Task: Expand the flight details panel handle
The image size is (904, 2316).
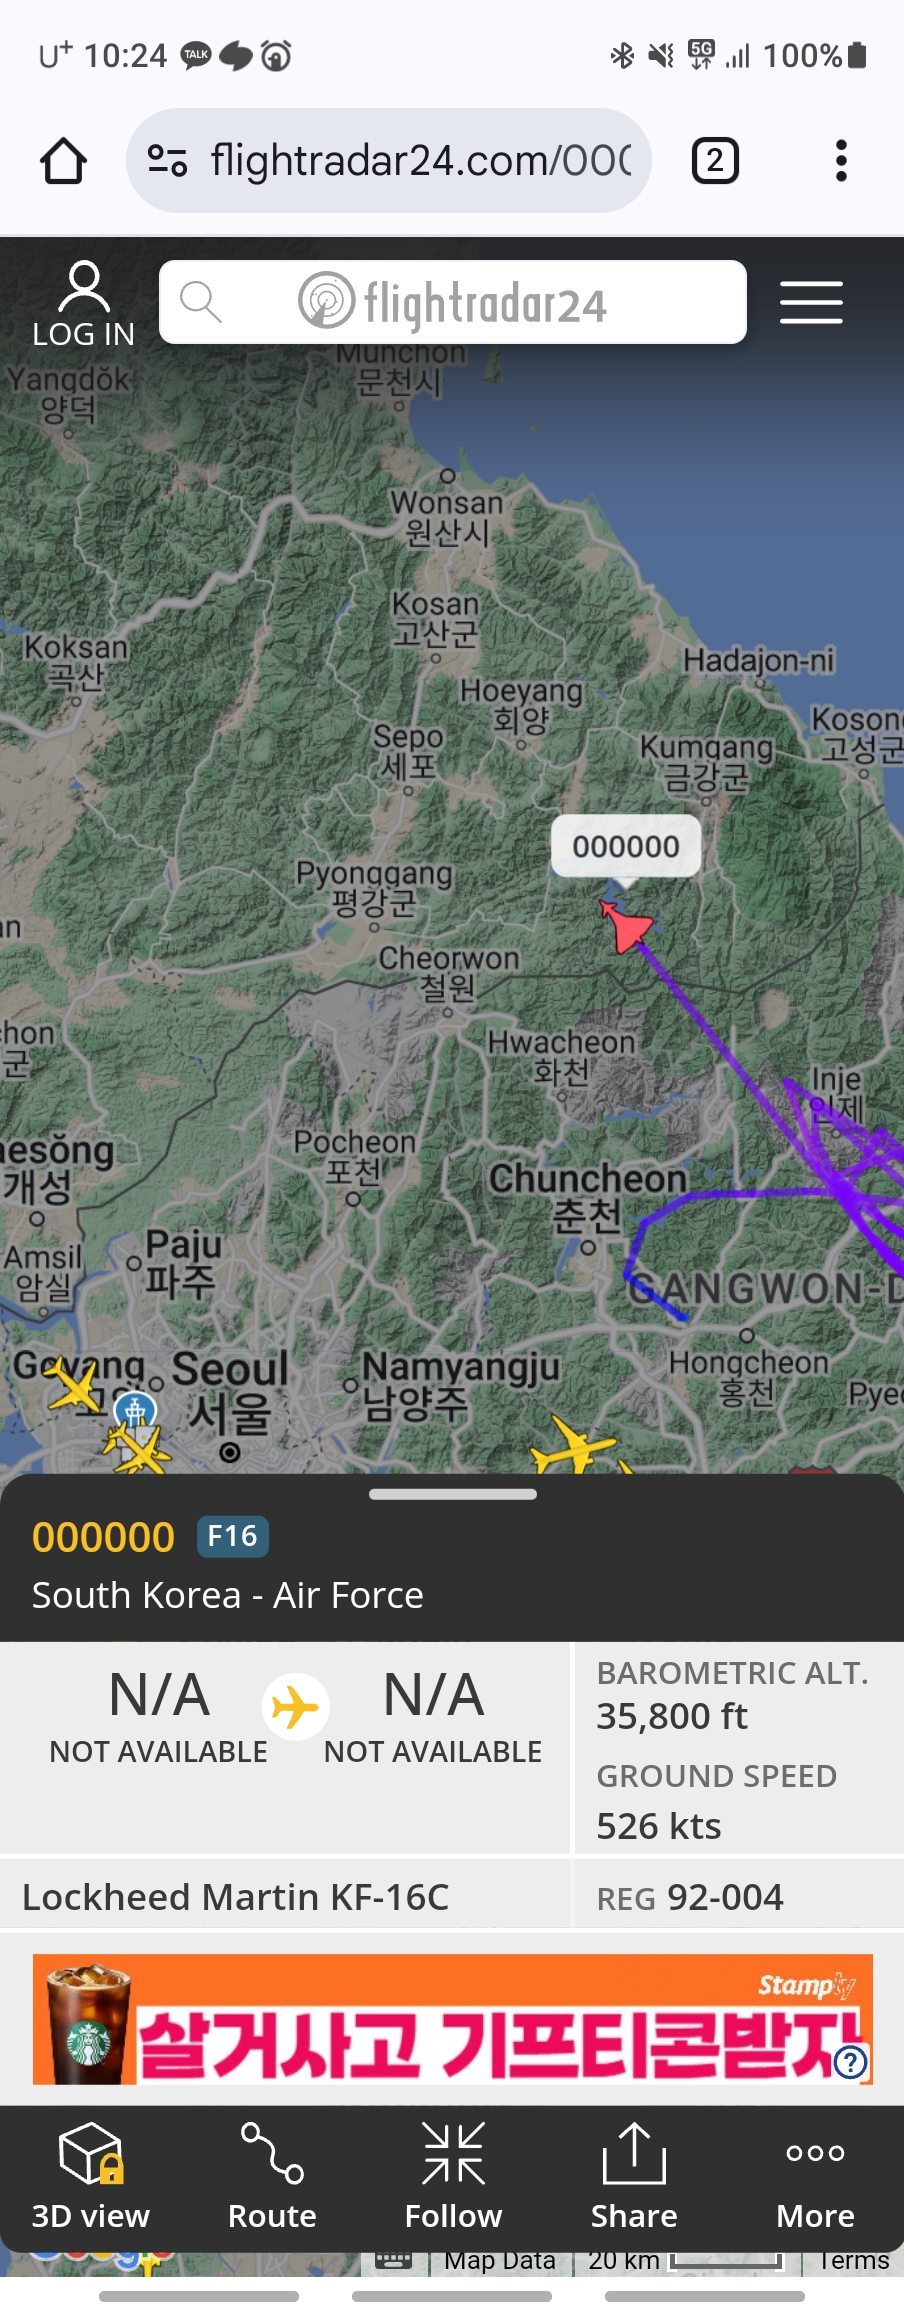Action: 453,1494
